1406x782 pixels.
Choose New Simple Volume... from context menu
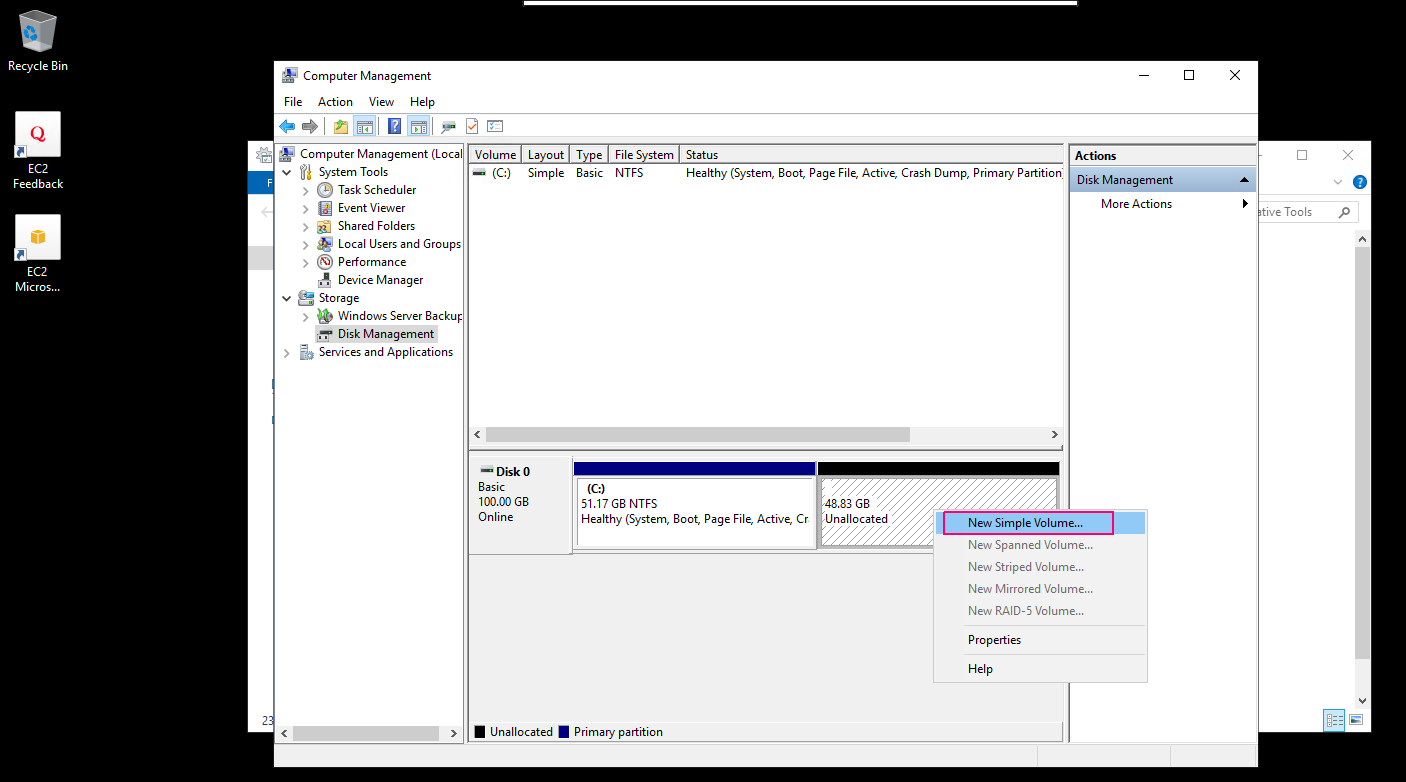[1040, 523]
